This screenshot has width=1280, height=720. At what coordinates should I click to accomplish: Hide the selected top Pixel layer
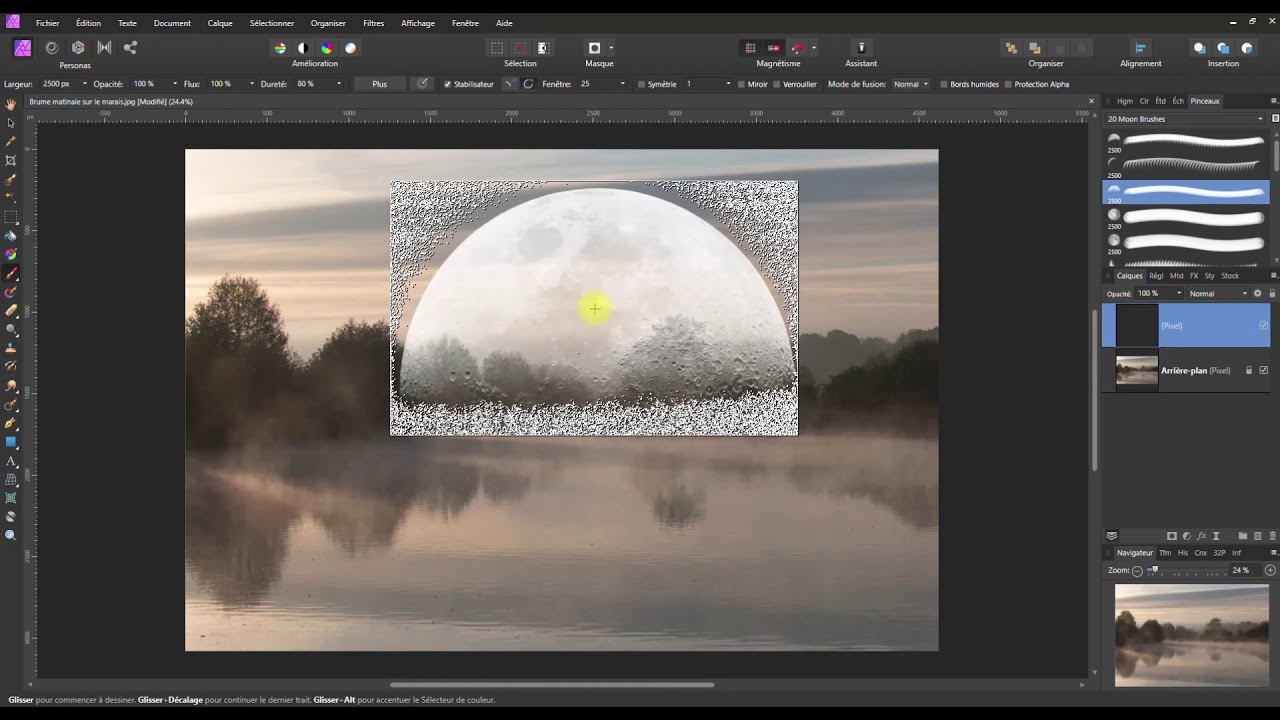tap(1263, 325)
